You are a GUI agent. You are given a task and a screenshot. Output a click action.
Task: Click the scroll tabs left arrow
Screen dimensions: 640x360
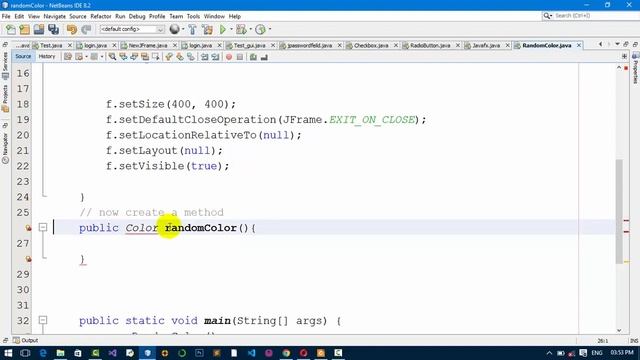tap(600, 44)
